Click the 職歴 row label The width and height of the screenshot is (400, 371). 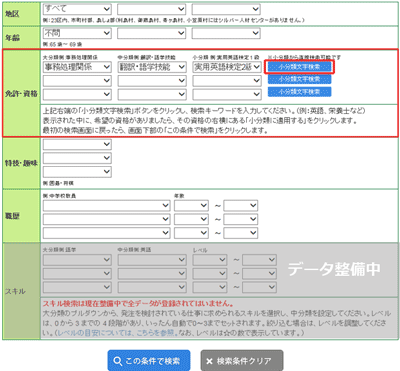[x=12, y=216]
